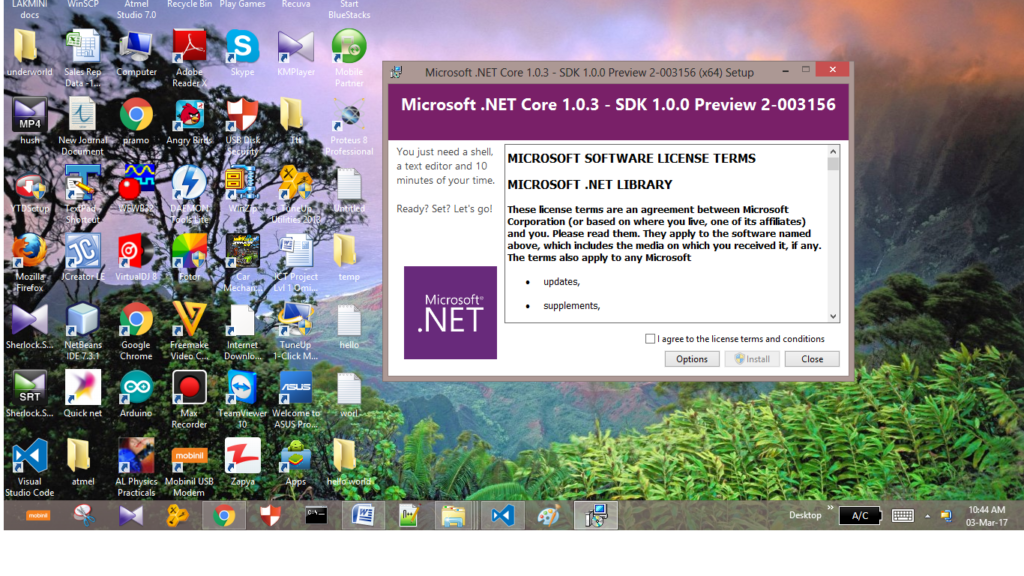Image resolution: width=1024 pixels, height=576 pixels.
Task: Expand the Desktop toolbar chevron in taskbar
Action: click(830, 507)
